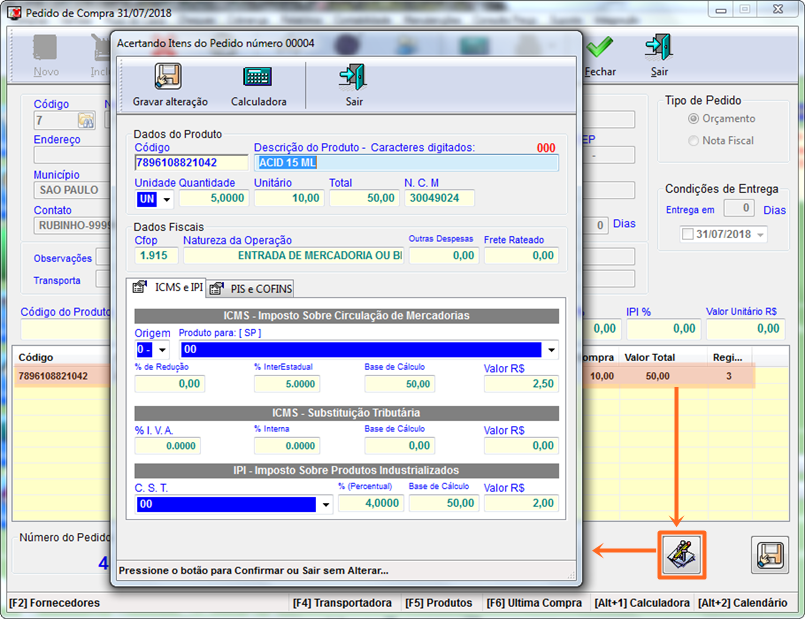This screenshot has width=805, height=619.
Task: Click [F4] Transportadora in the status bar
Action: (x=342, y=603)
